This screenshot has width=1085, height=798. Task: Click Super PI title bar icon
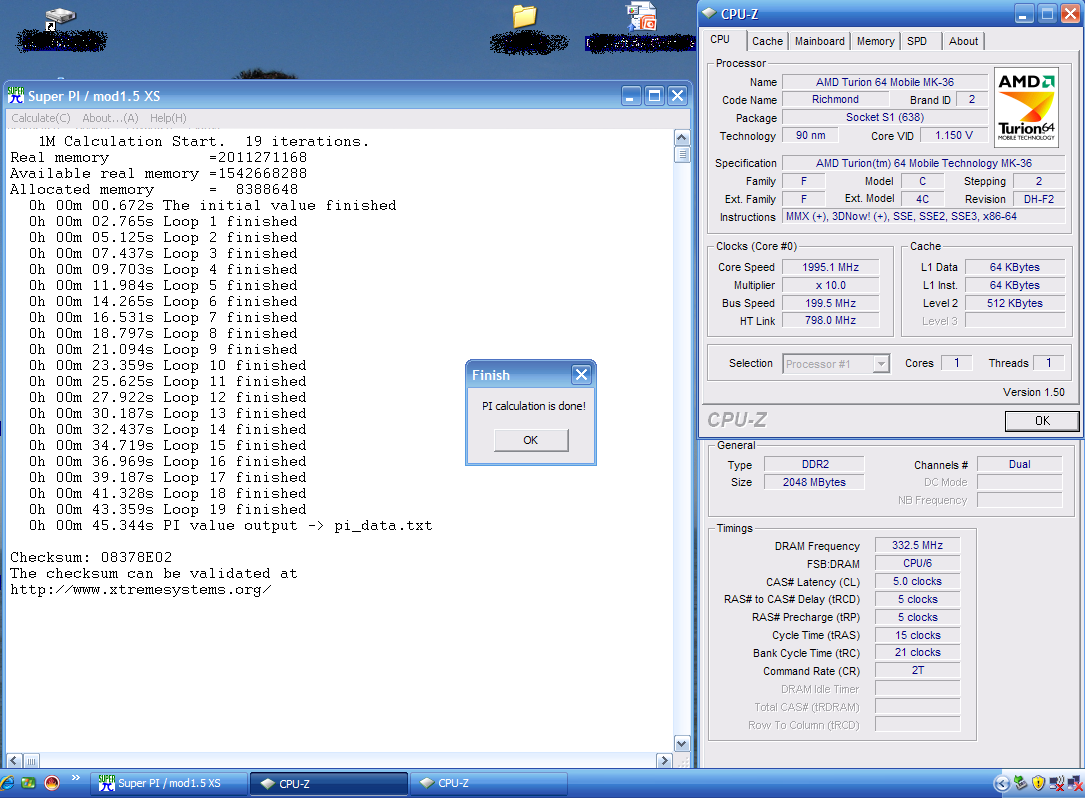click(x=15, y=96)
